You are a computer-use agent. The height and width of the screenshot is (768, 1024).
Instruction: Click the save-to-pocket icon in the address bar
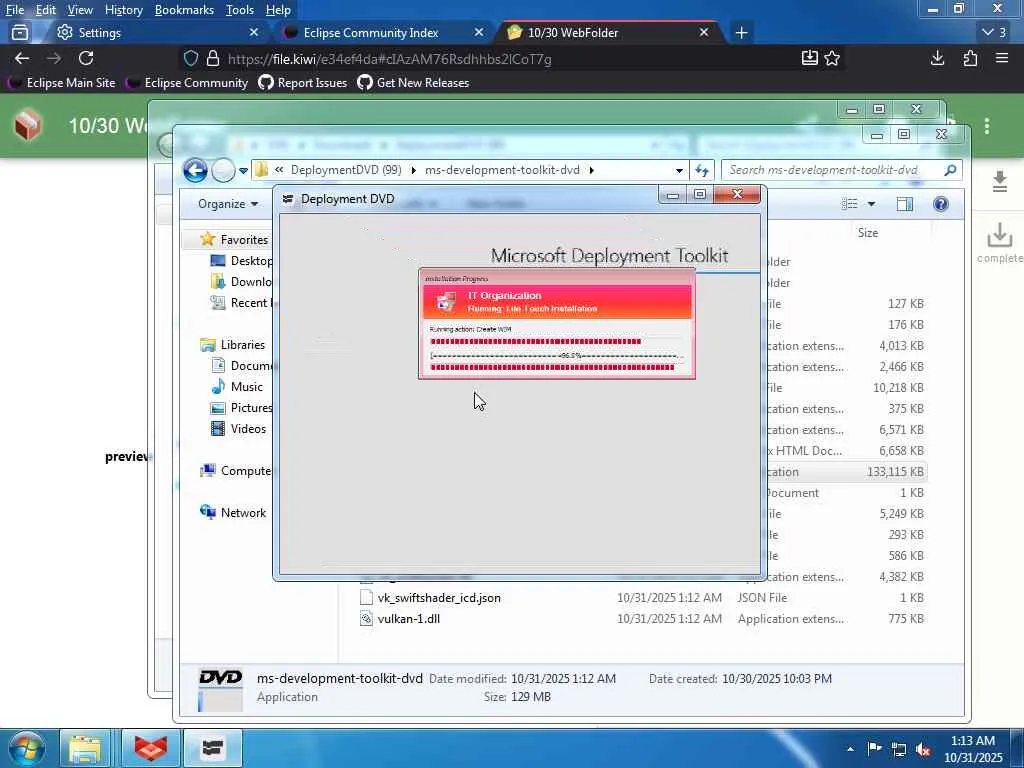(x=809, y=58)
